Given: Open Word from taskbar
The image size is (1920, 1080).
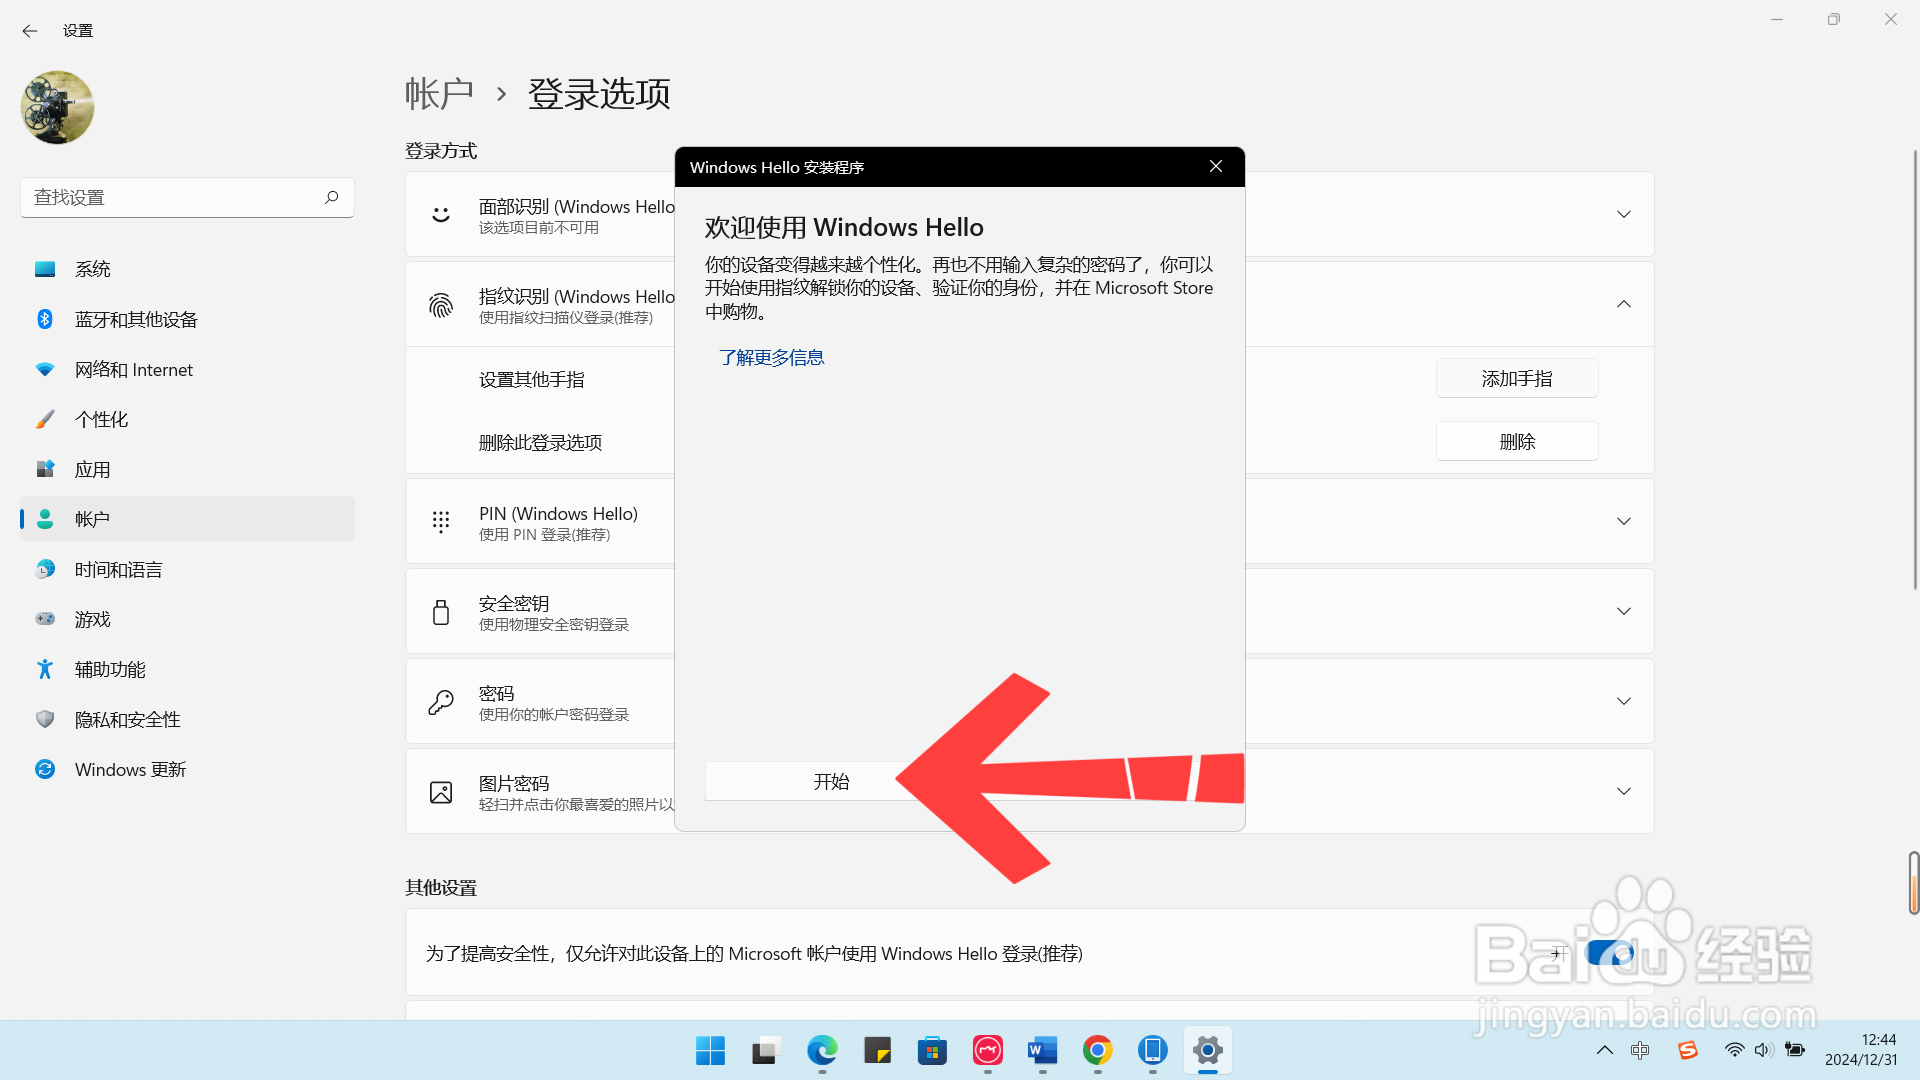Looking at the screenshot, I should pyautogui.click(x=1042, y=1050).
